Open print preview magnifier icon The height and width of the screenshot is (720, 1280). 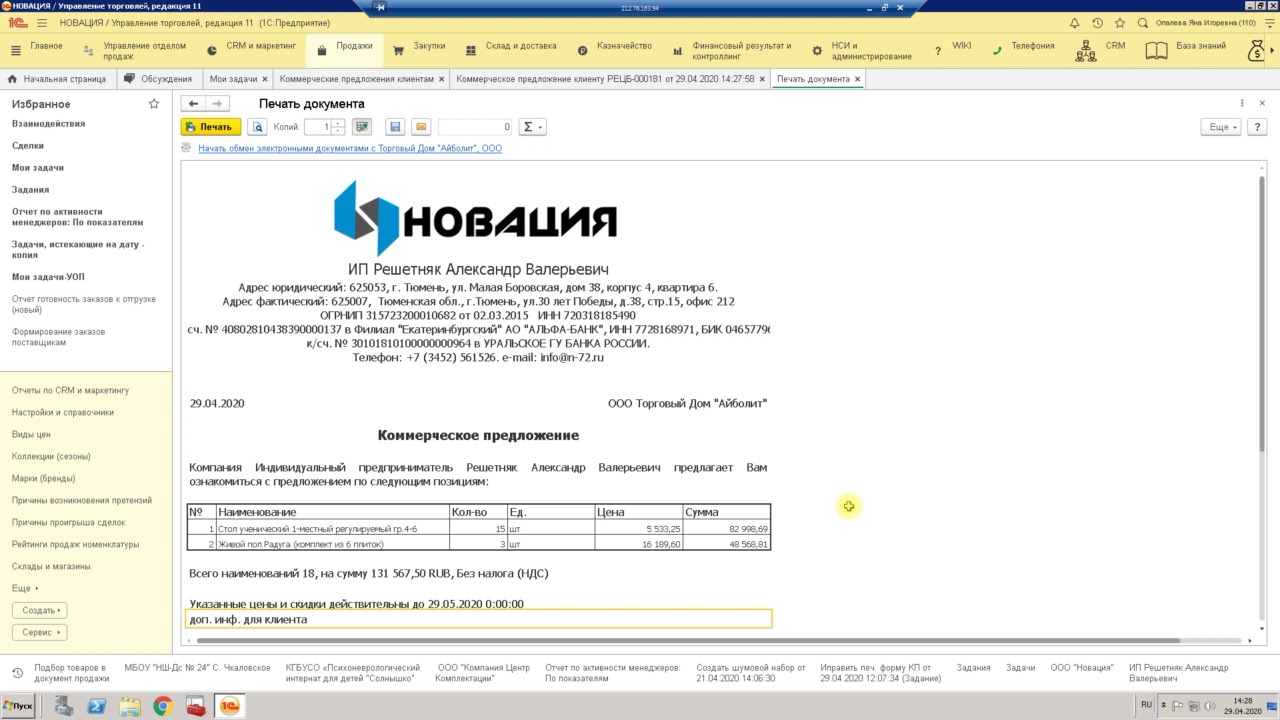(x=258, y=127)
